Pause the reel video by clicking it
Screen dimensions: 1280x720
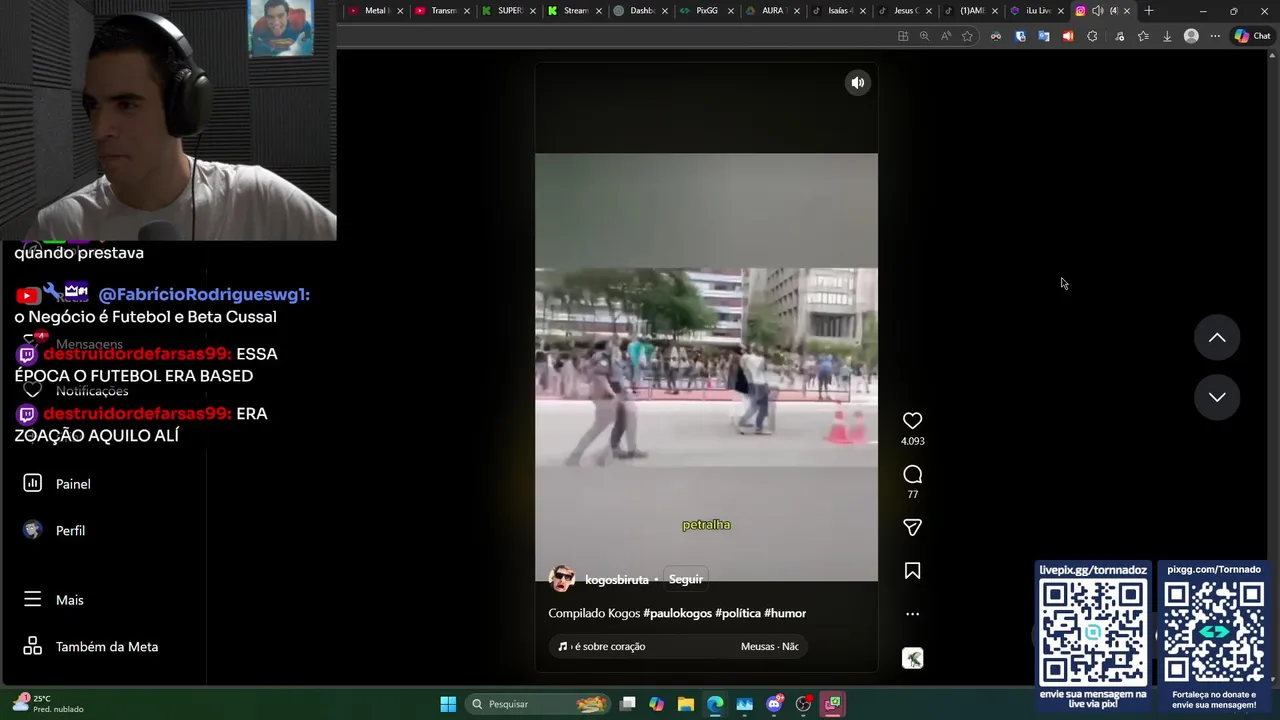(x=706, y=366)
